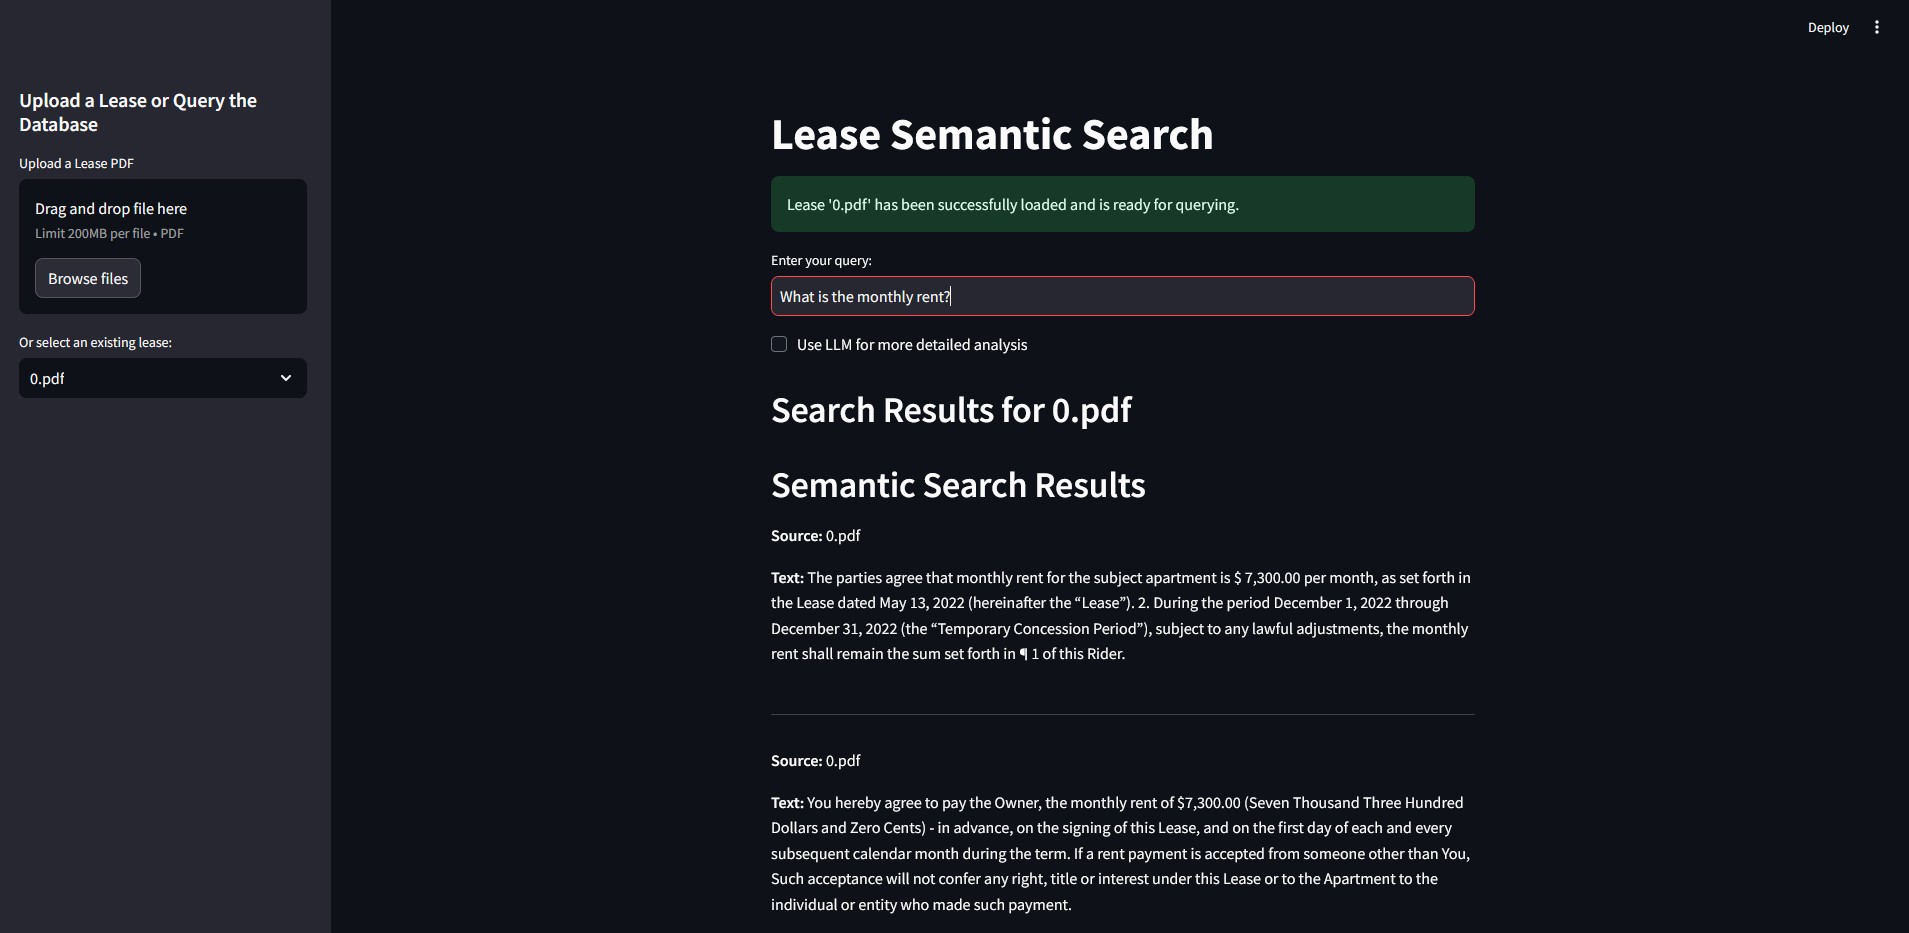Screen dimensions: 1909x933
Task: Click the sidebar heading about uploading a lease
Action: 137,112
